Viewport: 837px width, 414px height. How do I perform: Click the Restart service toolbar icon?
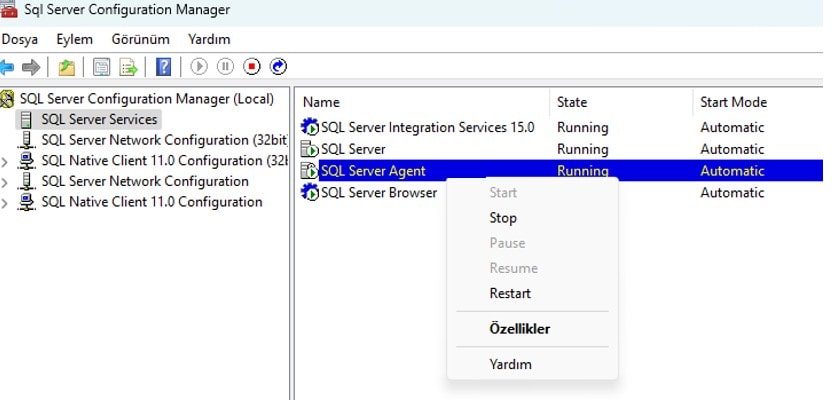point(279,67)
